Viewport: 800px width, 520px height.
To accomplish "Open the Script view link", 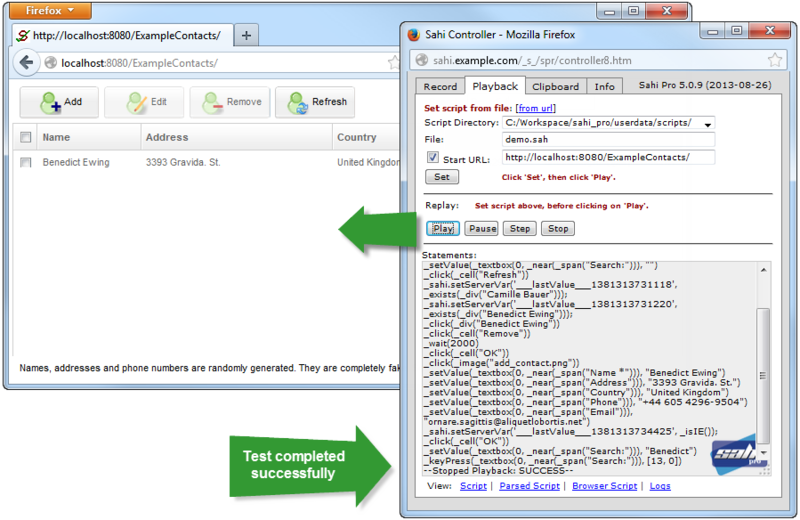I will pyautogui.click(x=473, y=486).
